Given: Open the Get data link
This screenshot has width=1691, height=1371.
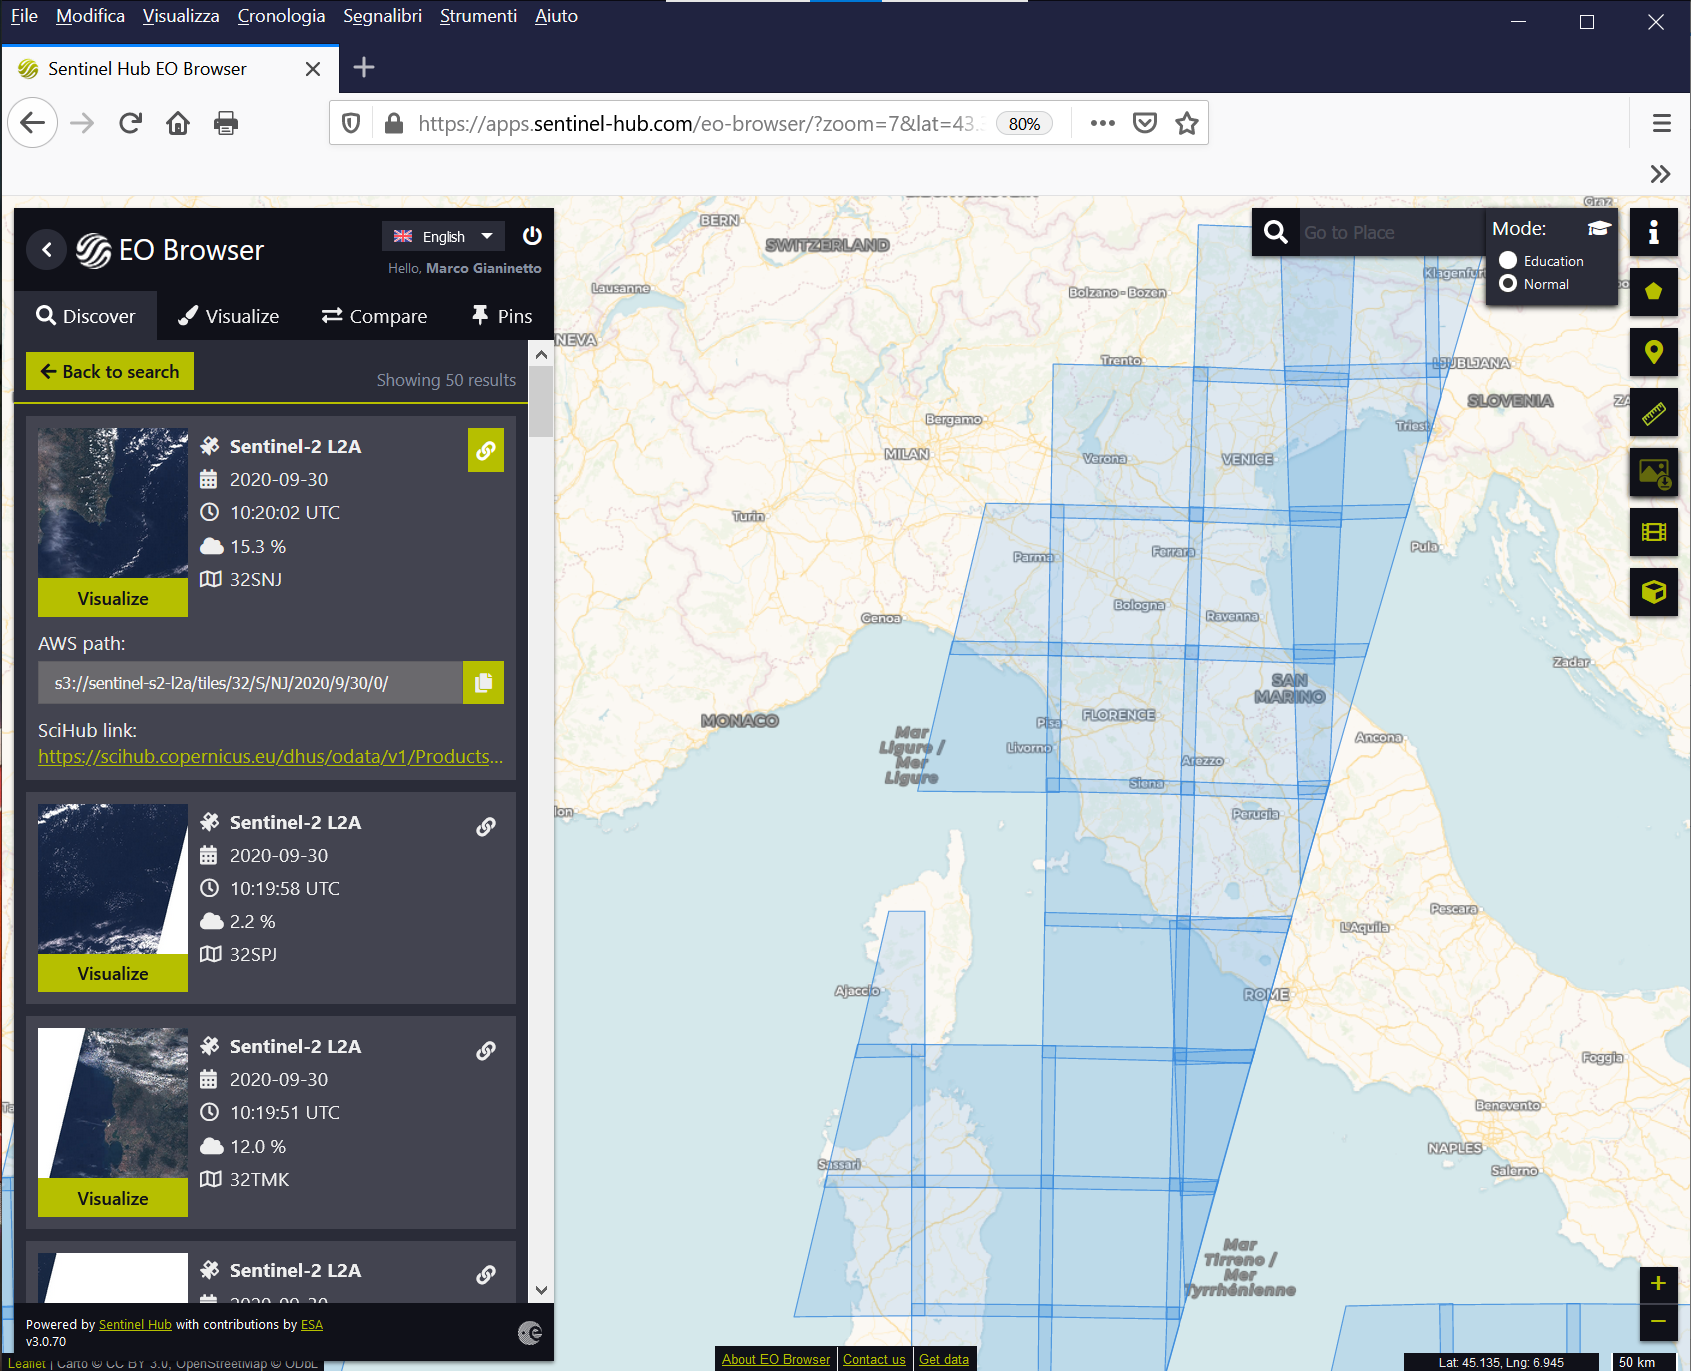Looking at the screenshot, I should (944, 1359).
